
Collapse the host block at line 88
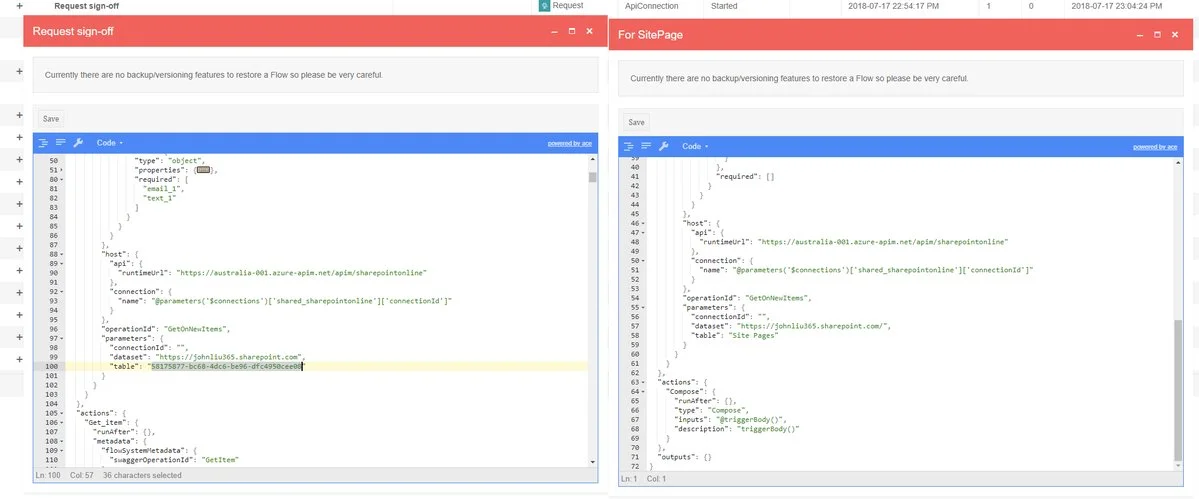point(62,254)
